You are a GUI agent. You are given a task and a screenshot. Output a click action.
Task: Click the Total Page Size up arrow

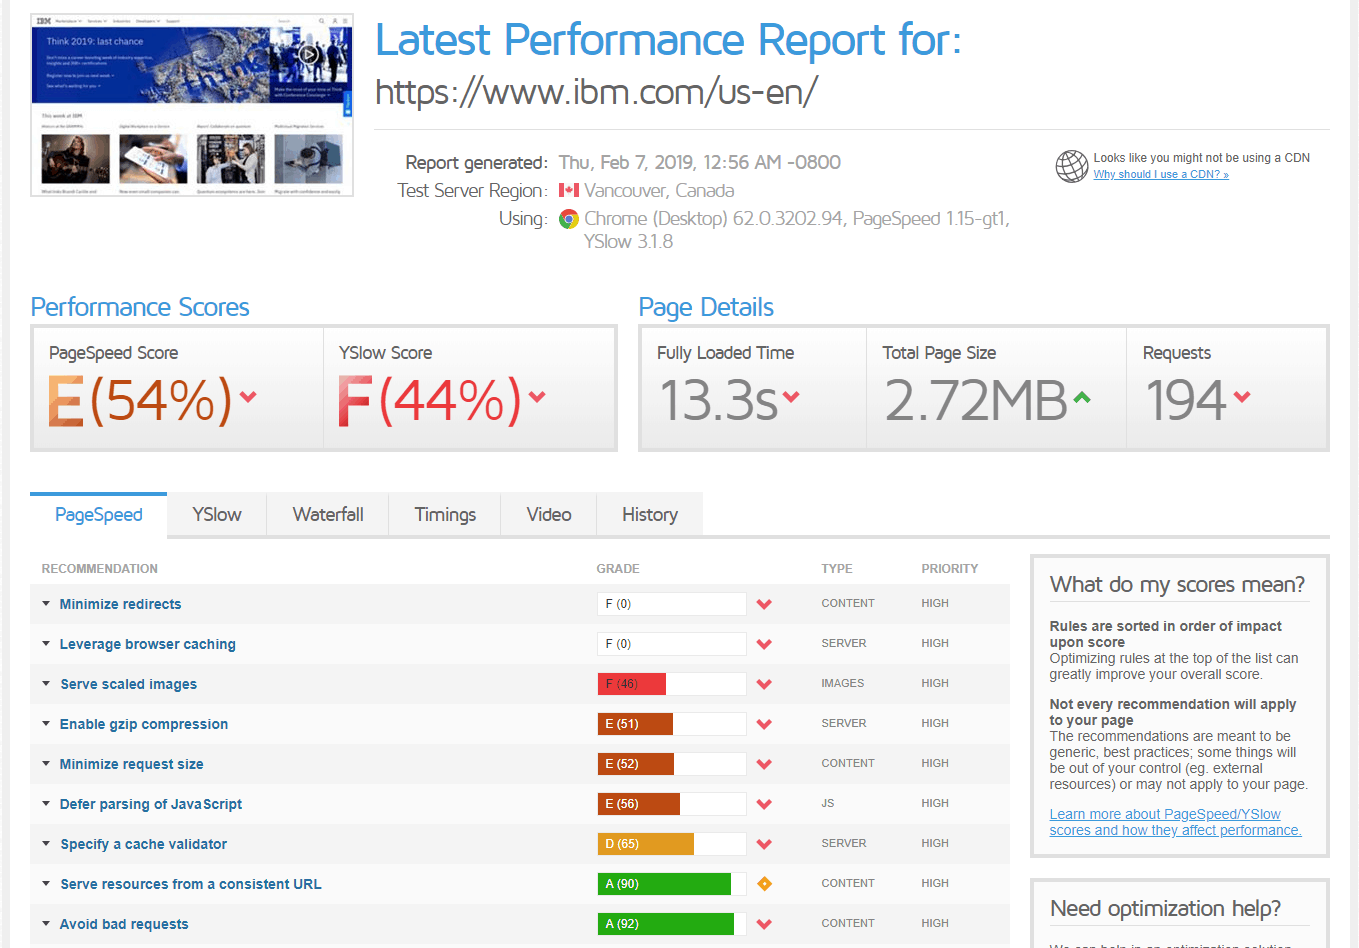1081,397
